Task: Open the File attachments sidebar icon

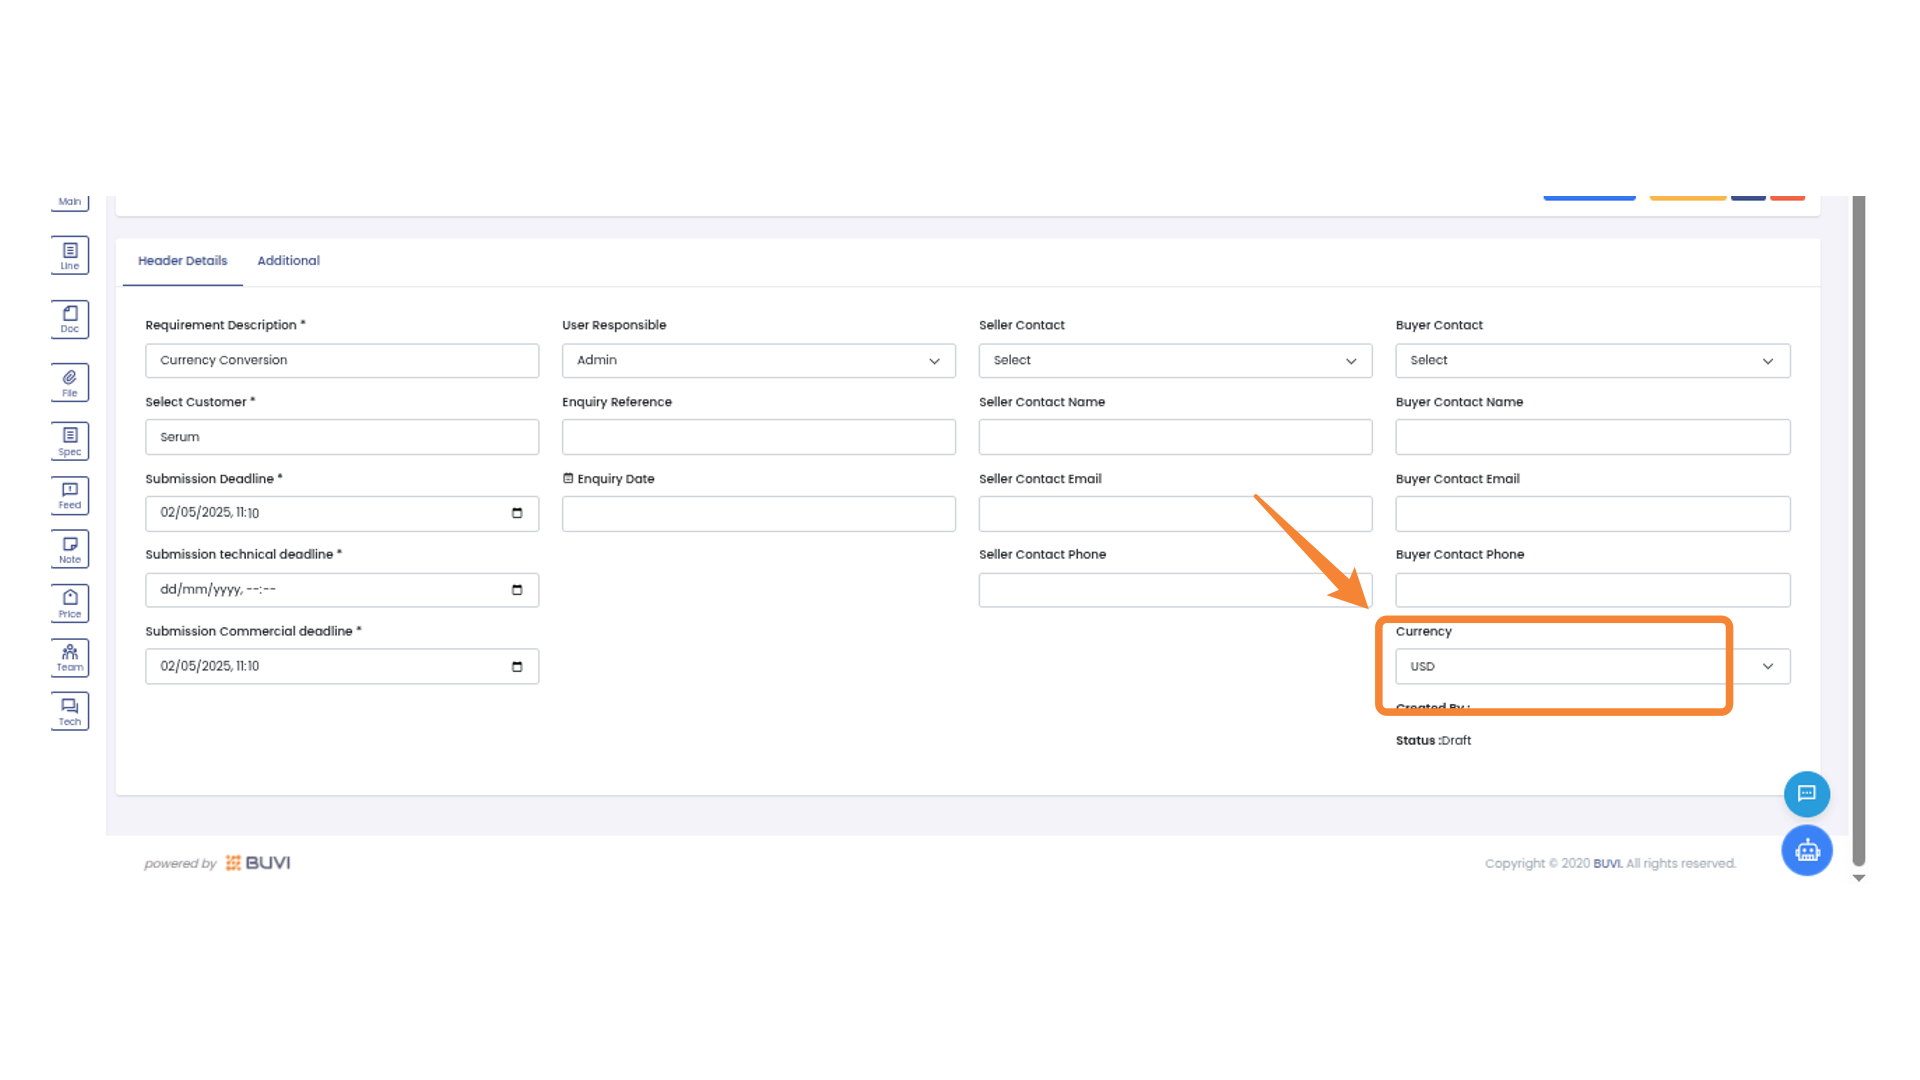Action: [x=70, y=383]
